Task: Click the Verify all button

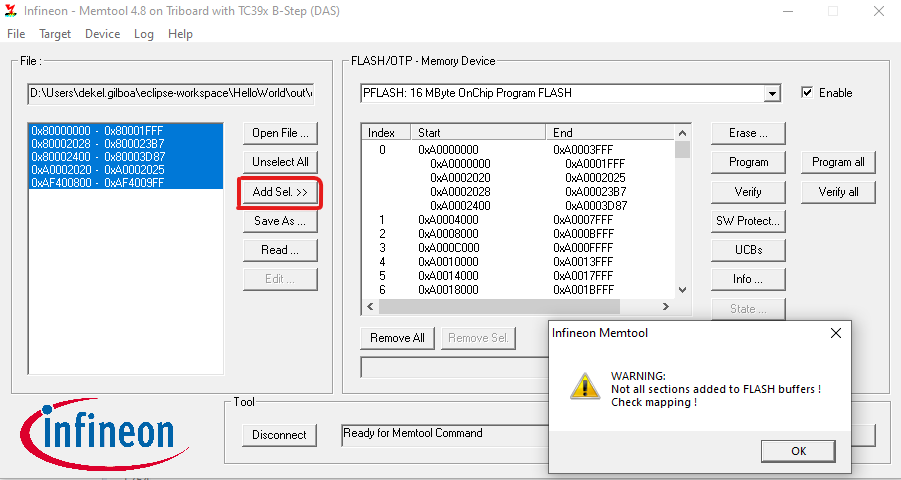Action: 838,192
